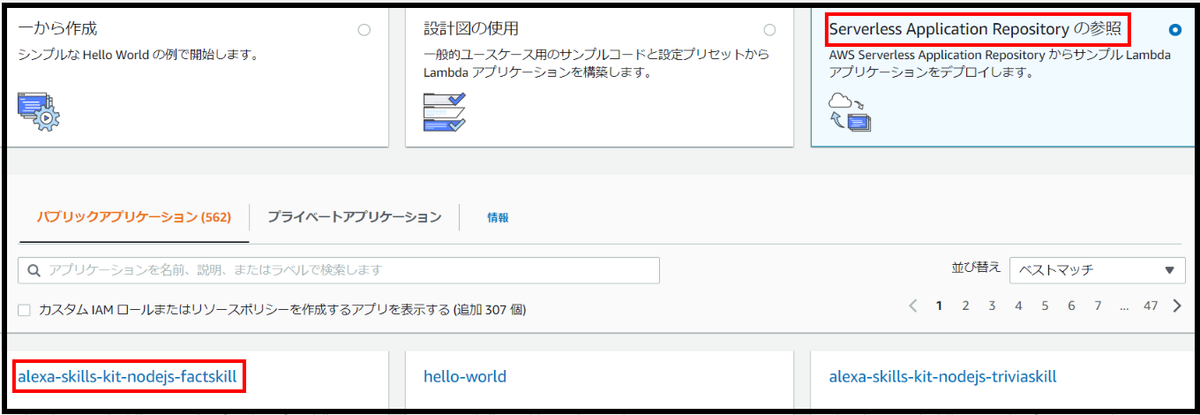Image resolution: width=1200 pixels, height=415 pixels.
Task: Click the pagination ellipsis
Action: point(1124,308)
